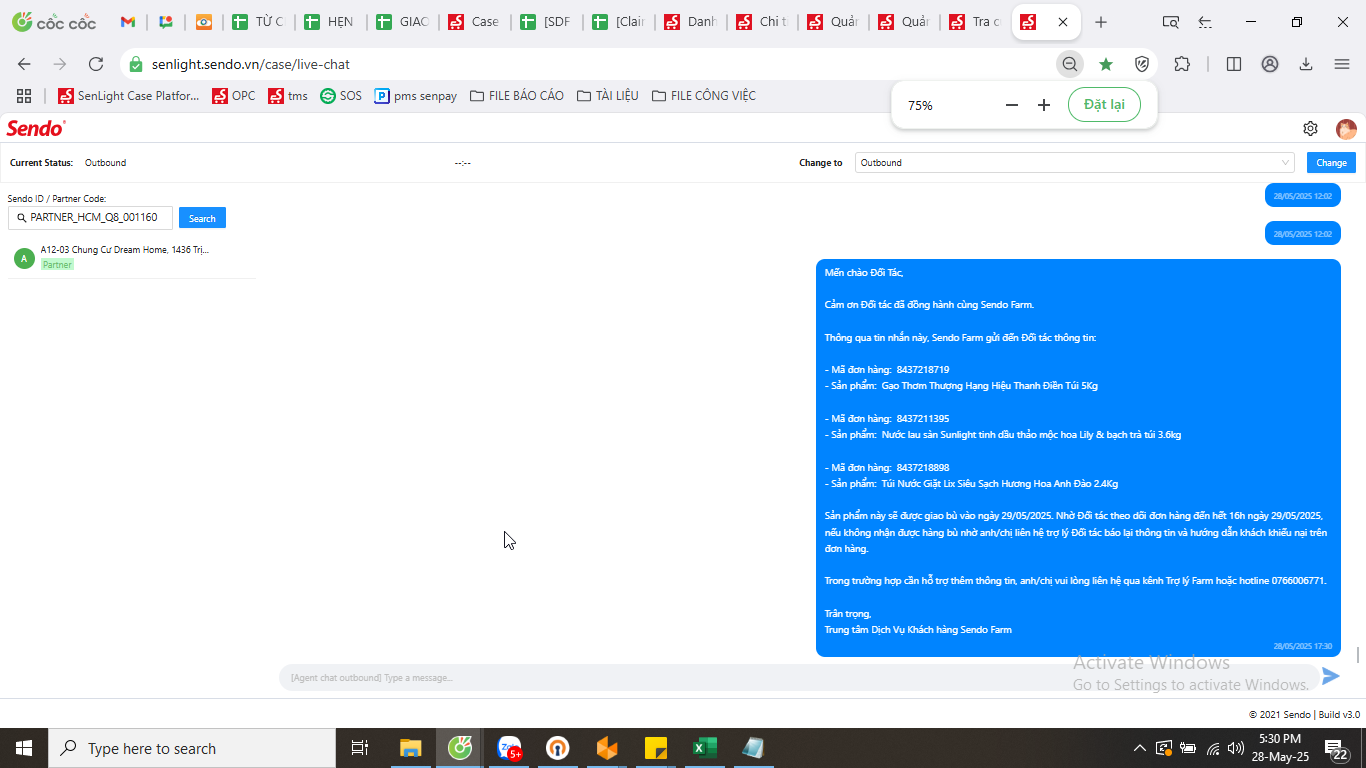Open the Windows Start menu

click(23, 748)
